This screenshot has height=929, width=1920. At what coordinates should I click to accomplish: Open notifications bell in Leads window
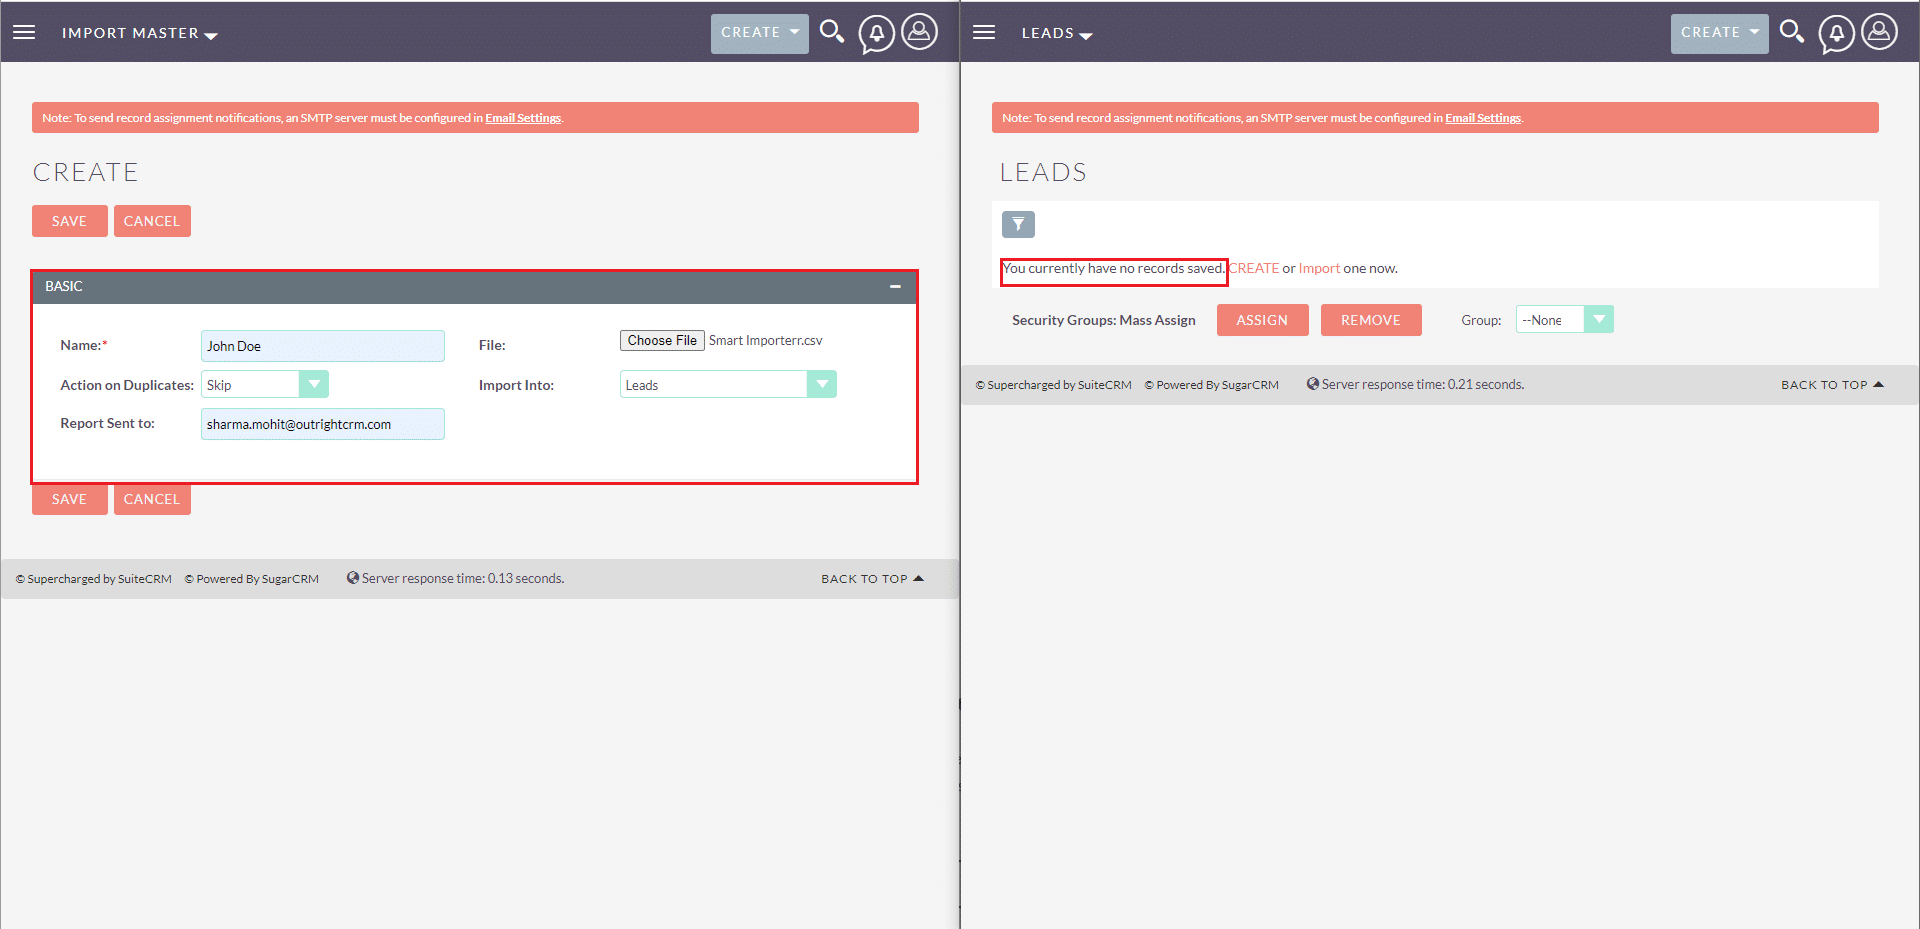(1837, 34)
